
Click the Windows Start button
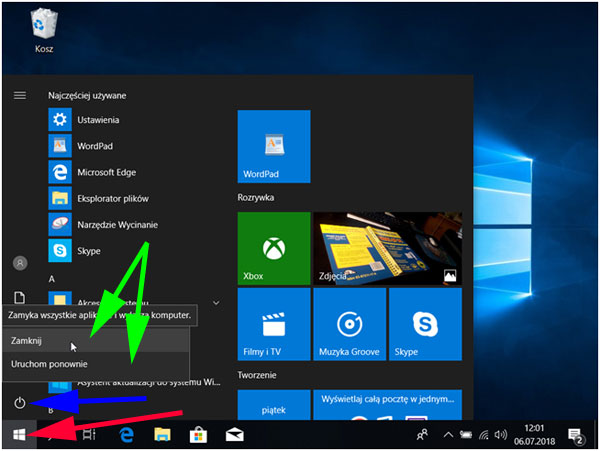pos(19,435)
